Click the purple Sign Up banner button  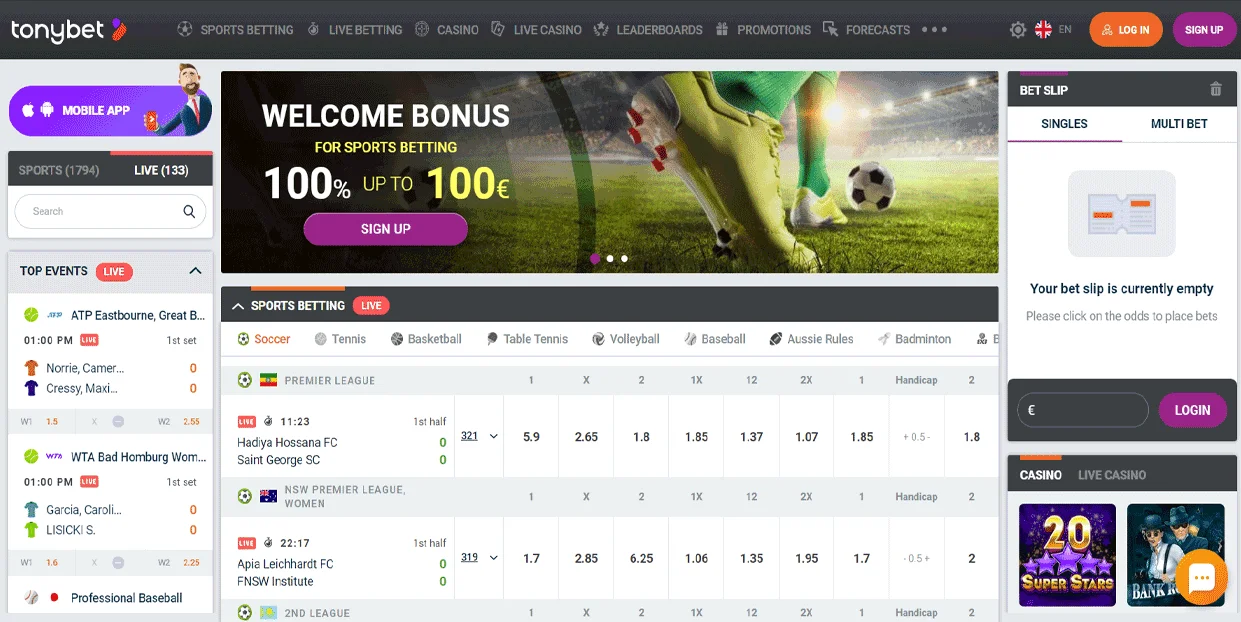click(x=386, y=229)
